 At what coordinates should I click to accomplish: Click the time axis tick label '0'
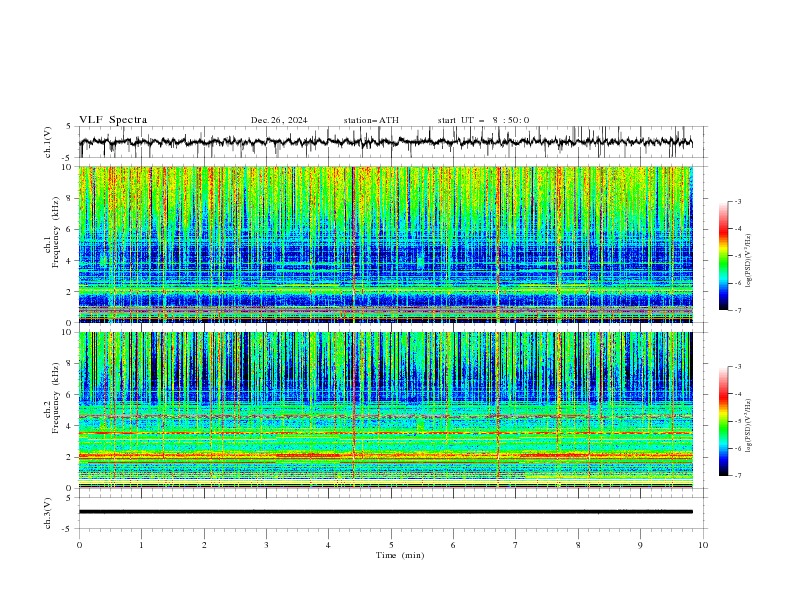pos(79,545)
